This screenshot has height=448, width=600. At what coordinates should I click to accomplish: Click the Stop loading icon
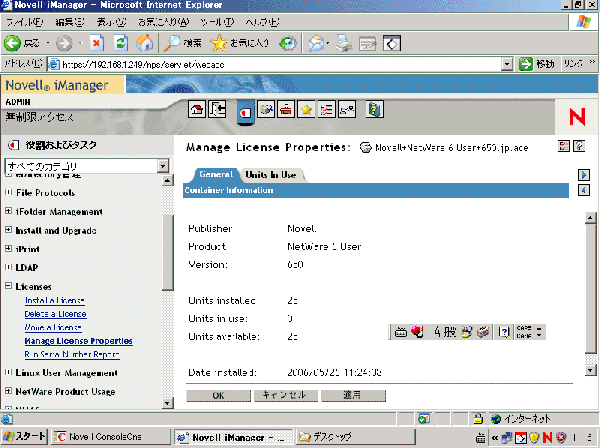tap(97, 43)
